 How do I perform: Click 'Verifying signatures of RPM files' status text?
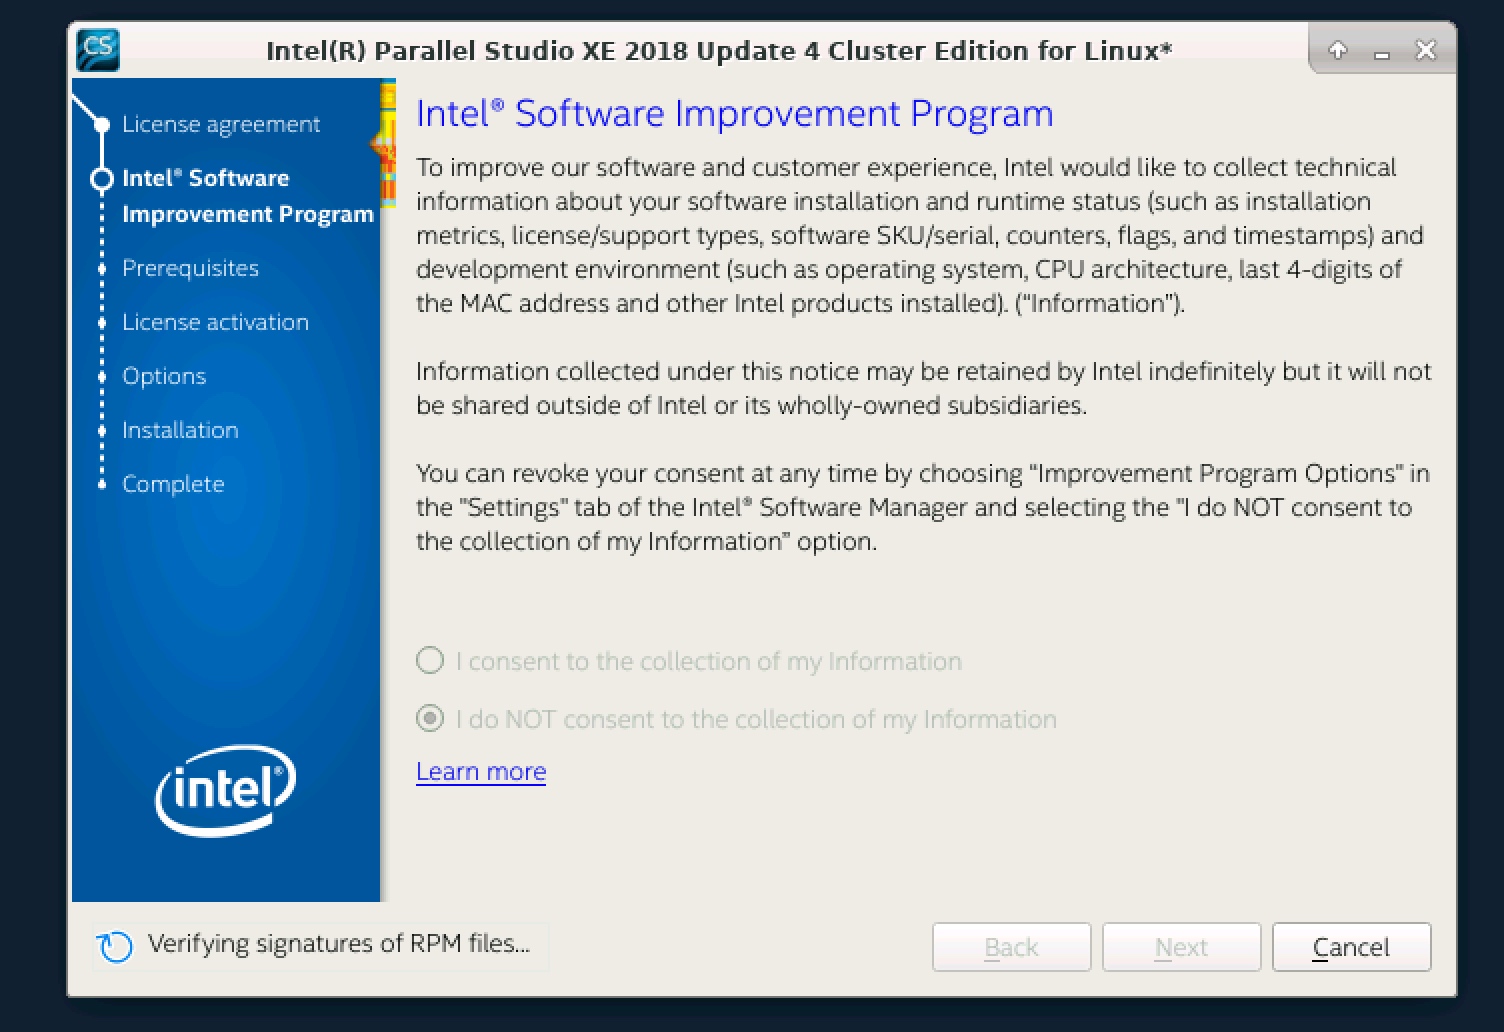(x=339, y=944)
